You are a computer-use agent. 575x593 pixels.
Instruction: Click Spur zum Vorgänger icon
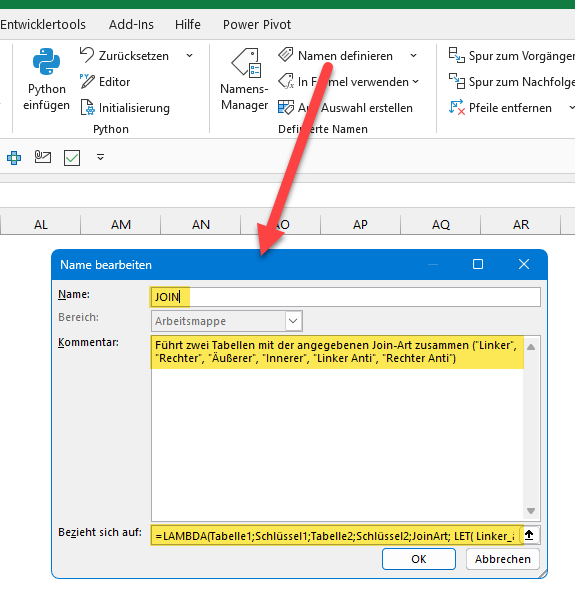point(457,55)
